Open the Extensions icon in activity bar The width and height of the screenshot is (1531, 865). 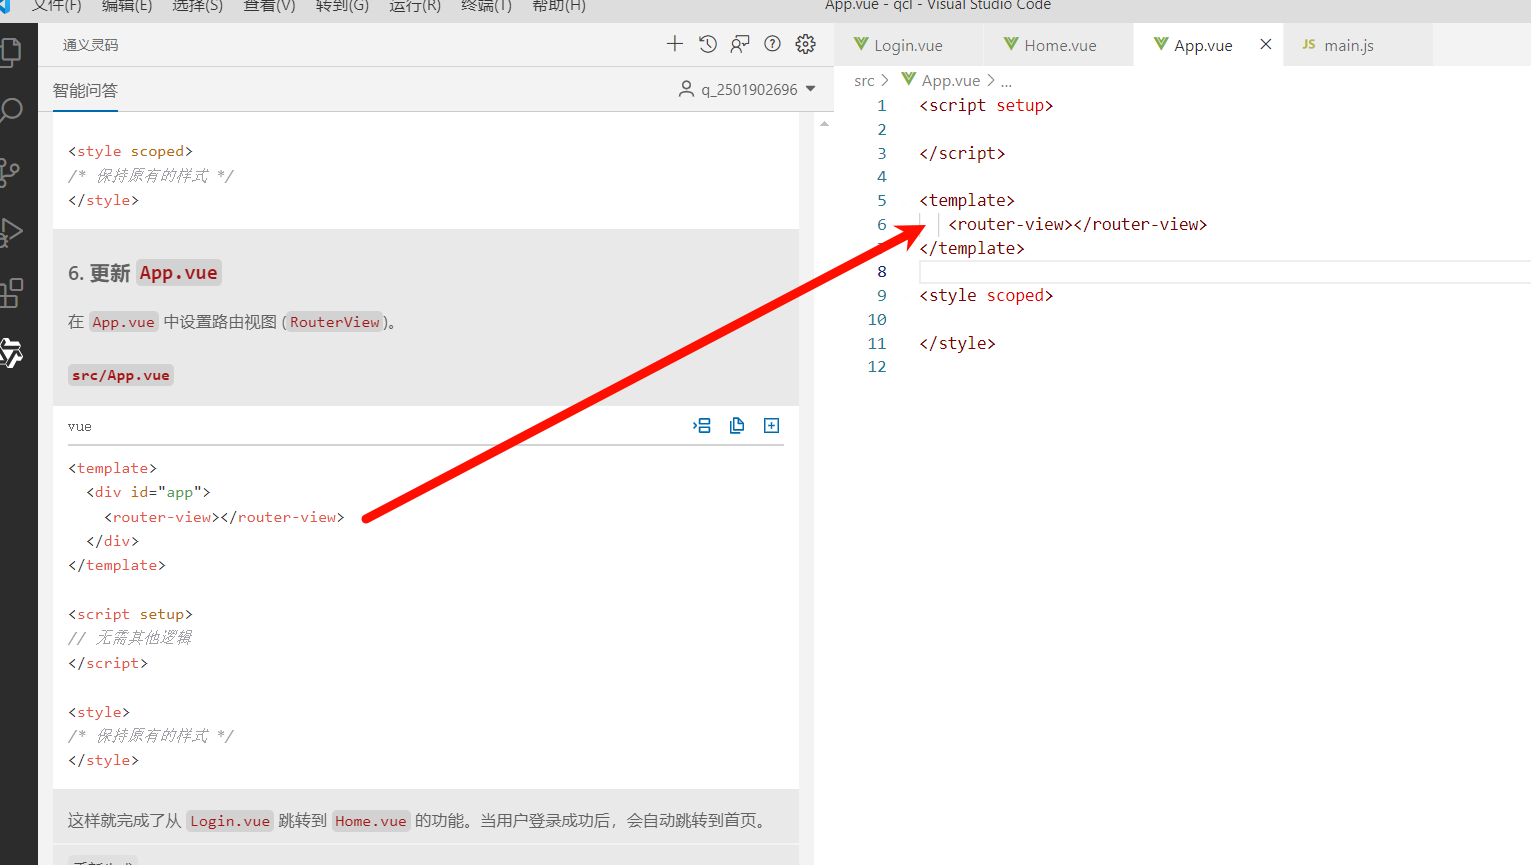coord(10,293)
